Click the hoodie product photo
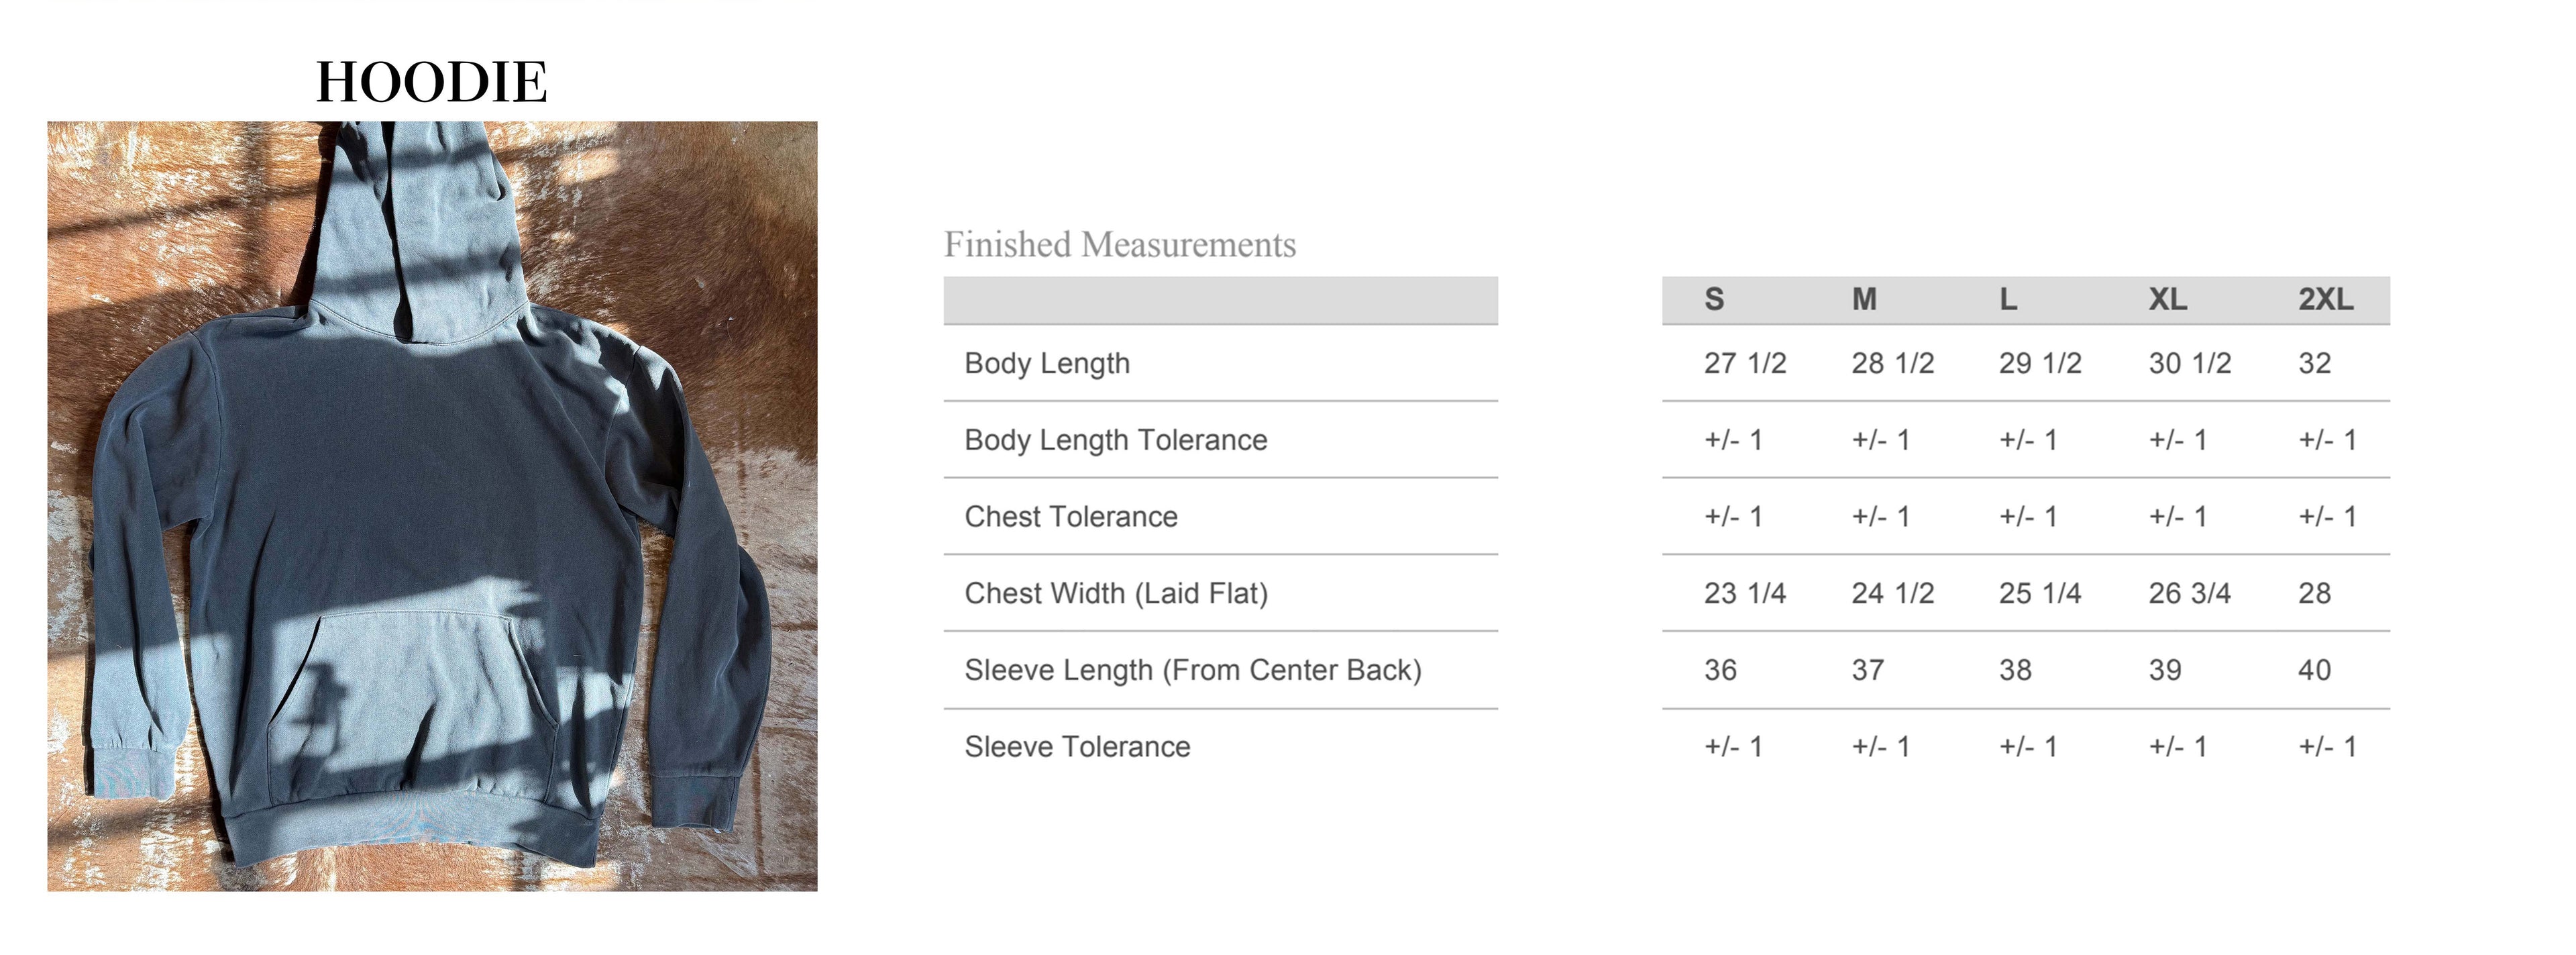Screen dimensions: 2576x955 tap(432, 506)
